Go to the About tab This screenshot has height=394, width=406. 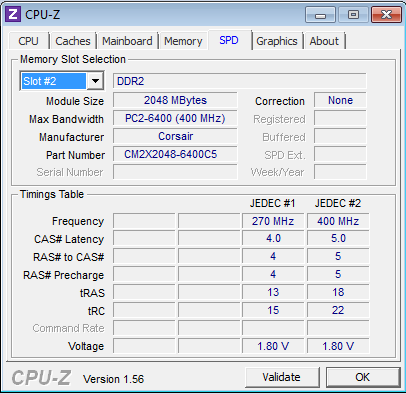(x=324, y=41)
